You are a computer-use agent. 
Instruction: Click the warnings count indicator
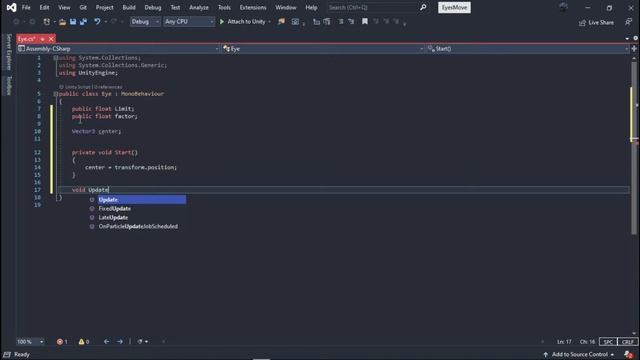coord(84,342)
